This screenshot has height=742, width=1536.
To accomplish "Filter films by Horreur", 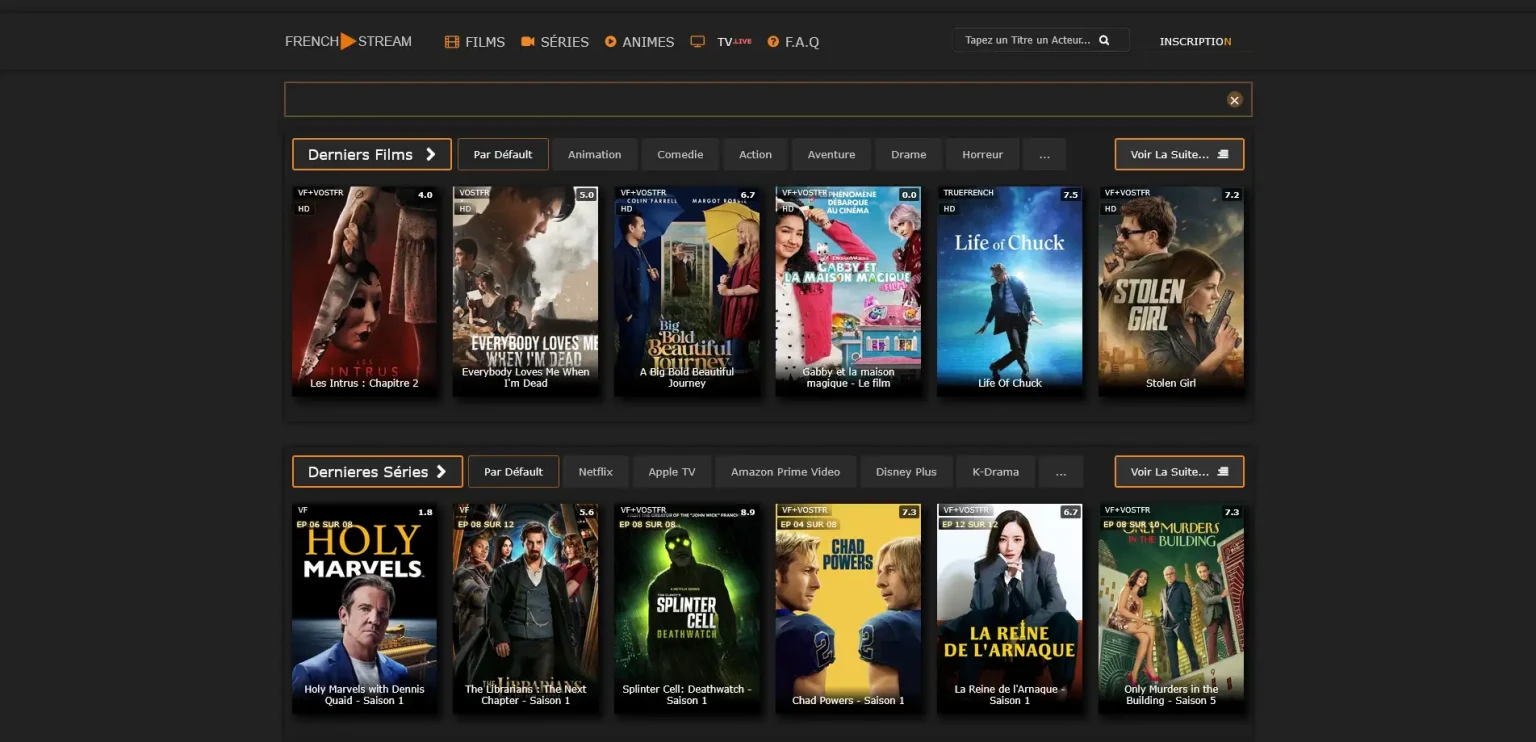I will 982,155.
